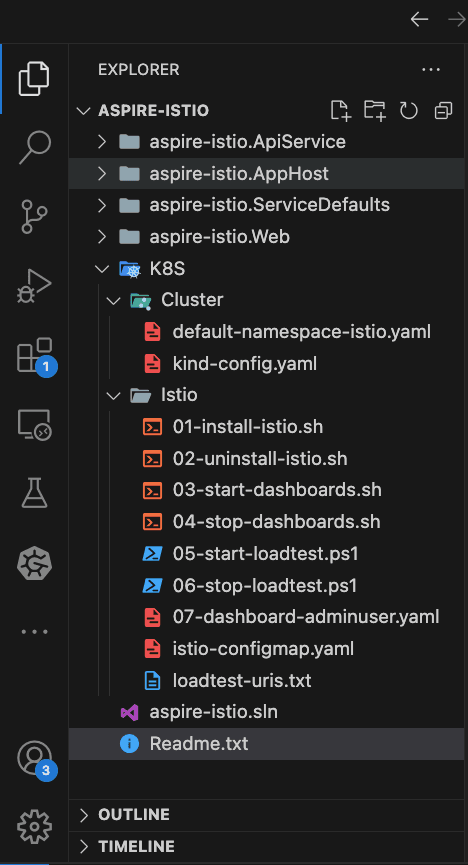Open the Manage gear menu
This screenshot has width=468, height=865.
pos(34,826)
